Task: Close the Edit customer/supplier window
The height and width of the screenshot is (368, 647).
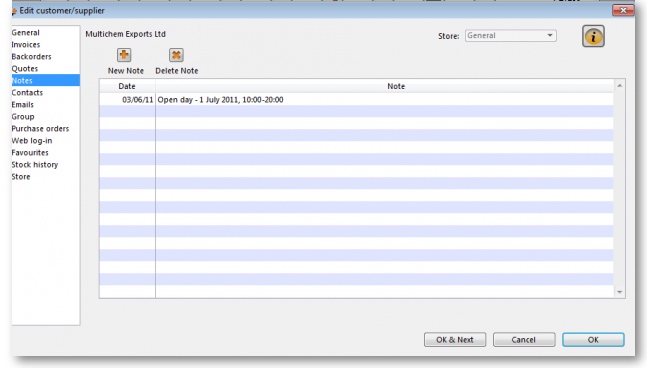Action: [x=623, y=10]
